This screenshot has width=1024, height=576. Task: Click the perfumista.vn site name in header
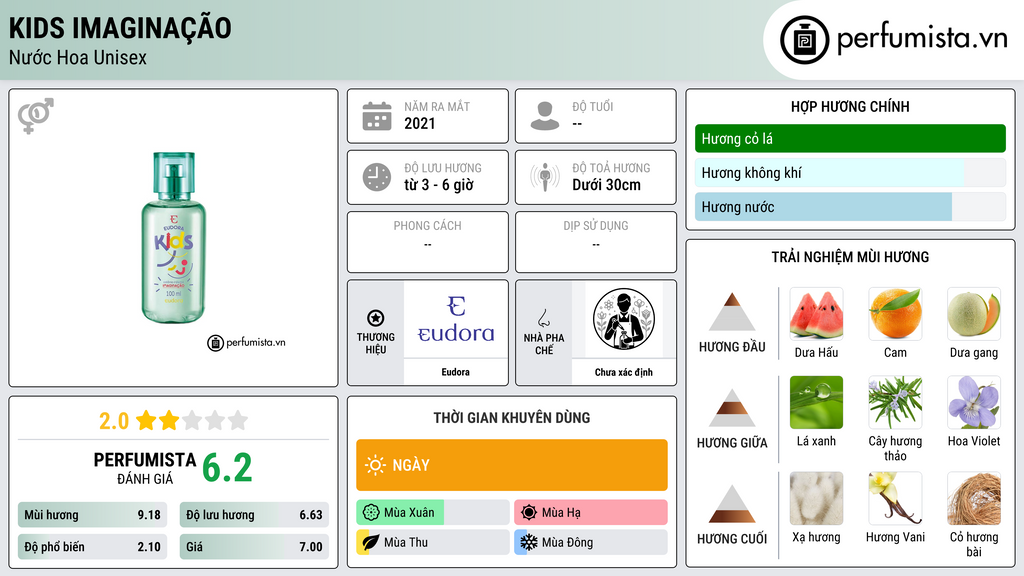tap(922, 39)
